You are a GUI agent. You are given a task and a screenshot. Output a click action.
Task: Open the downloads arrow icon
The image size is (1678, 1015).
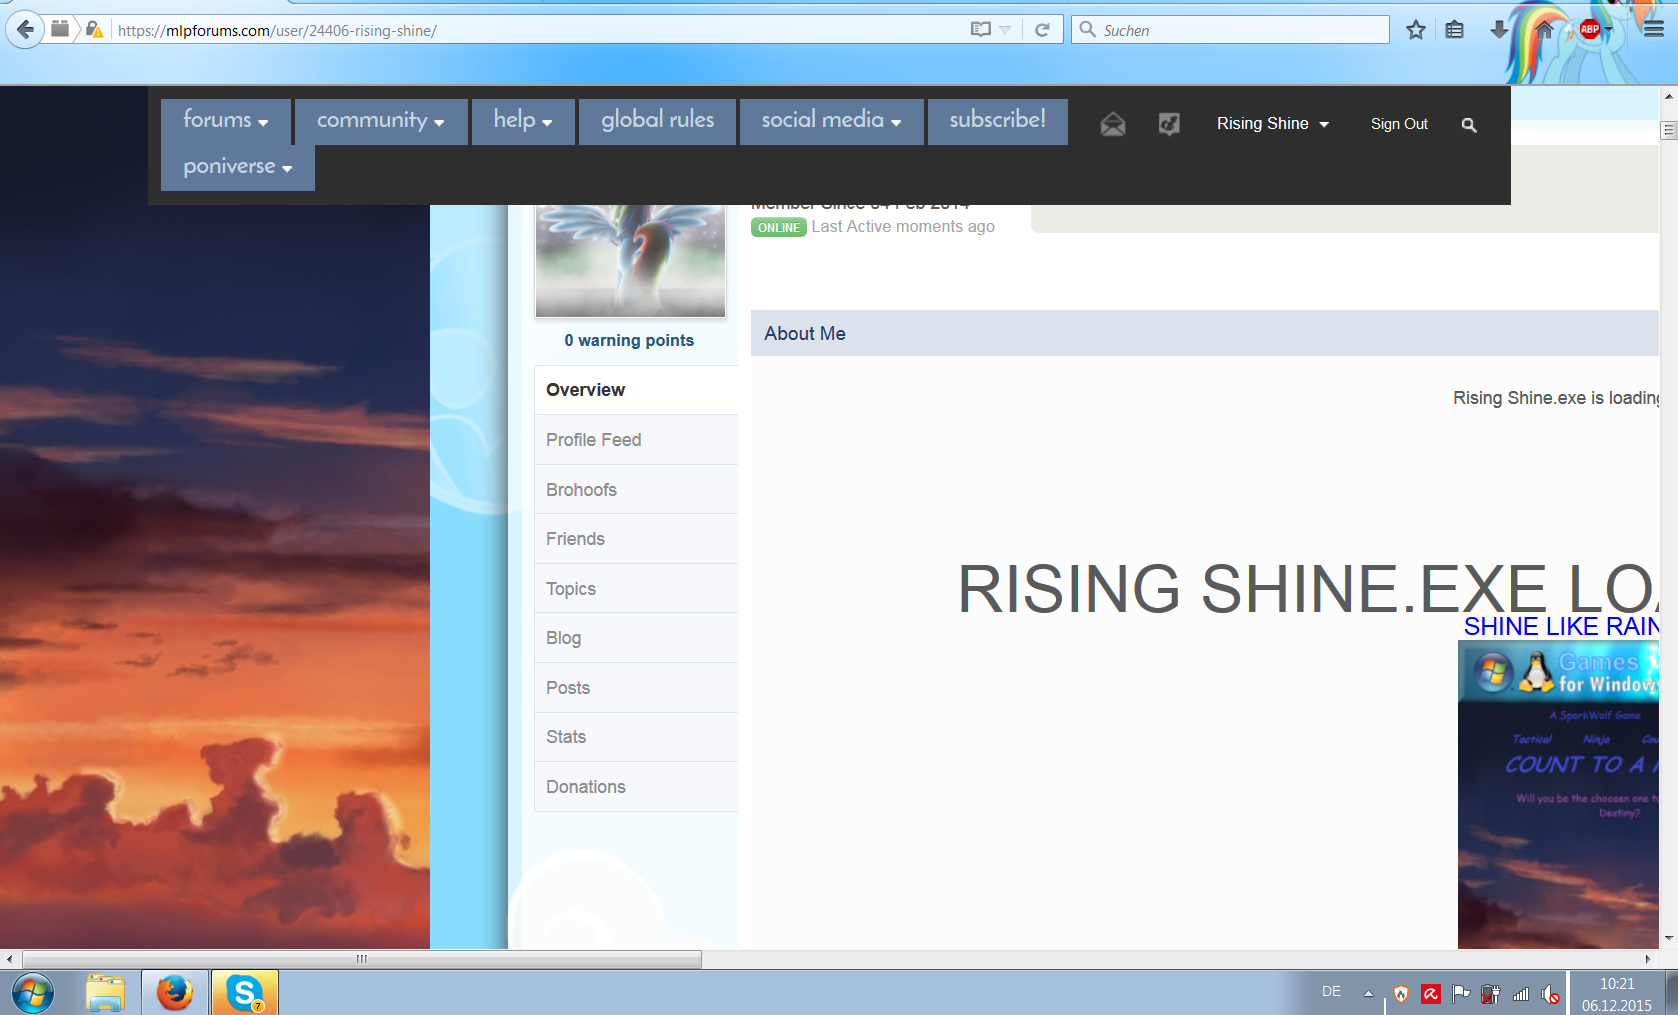[1498, 30]
